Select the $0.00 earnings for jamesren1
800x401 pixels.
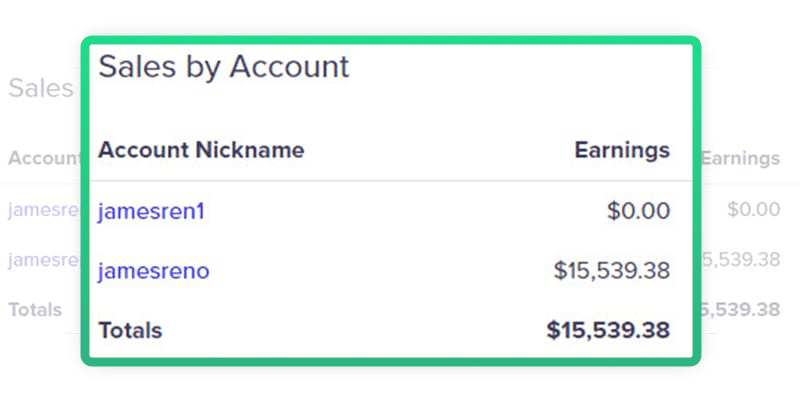[638, 211]
